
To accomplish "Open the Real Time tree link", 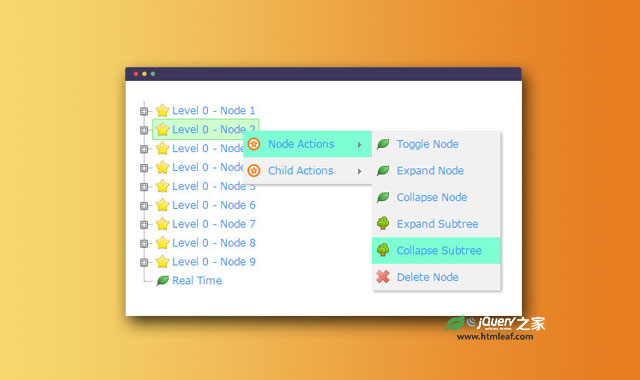I will coord(197,280).
